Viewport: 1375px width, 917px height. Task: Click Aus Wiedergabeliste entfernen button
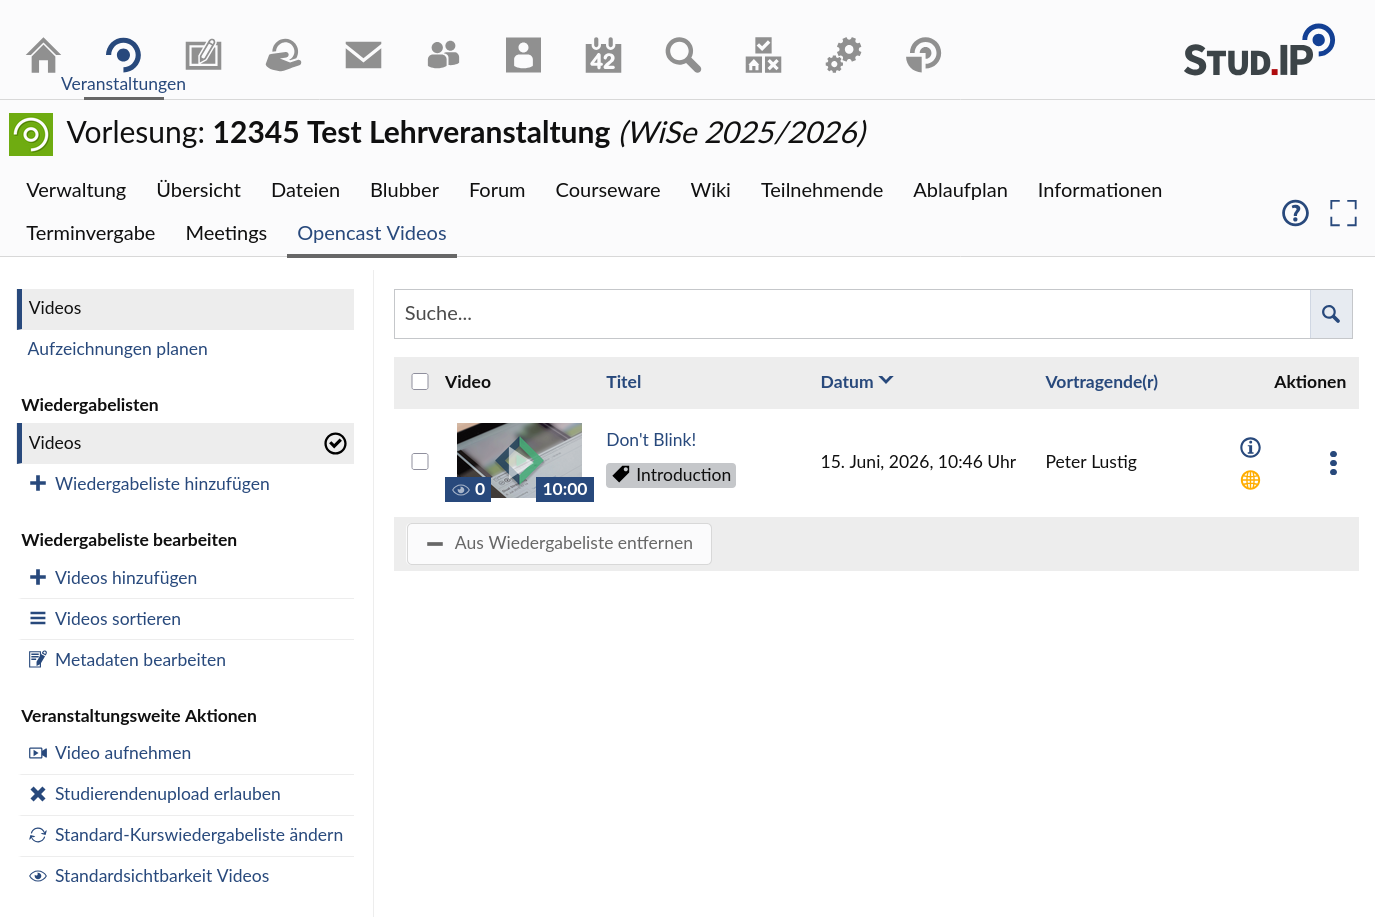tap(559, 544)
